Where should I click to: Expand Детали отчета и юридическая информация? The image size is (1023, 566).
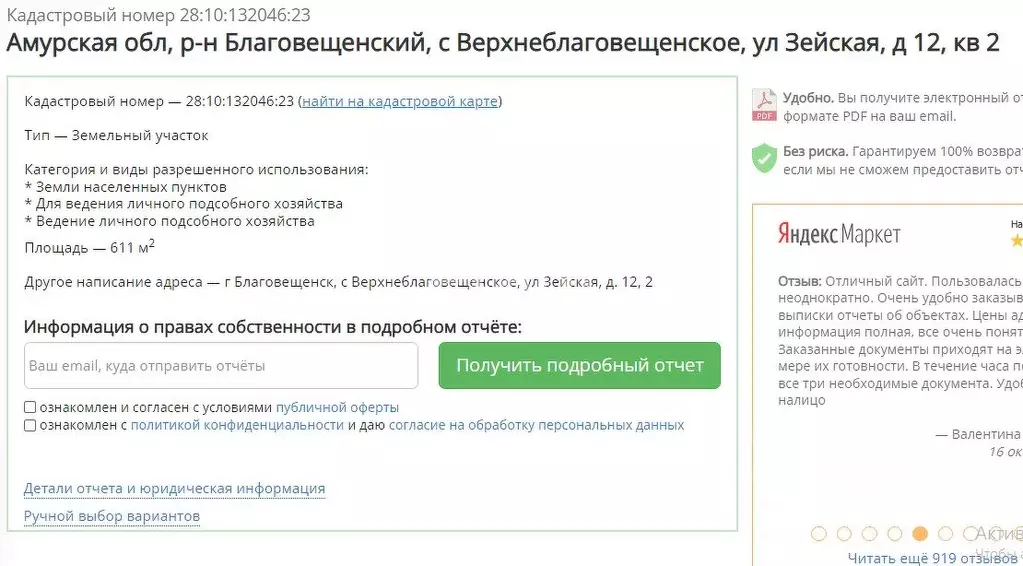(174, 489)
